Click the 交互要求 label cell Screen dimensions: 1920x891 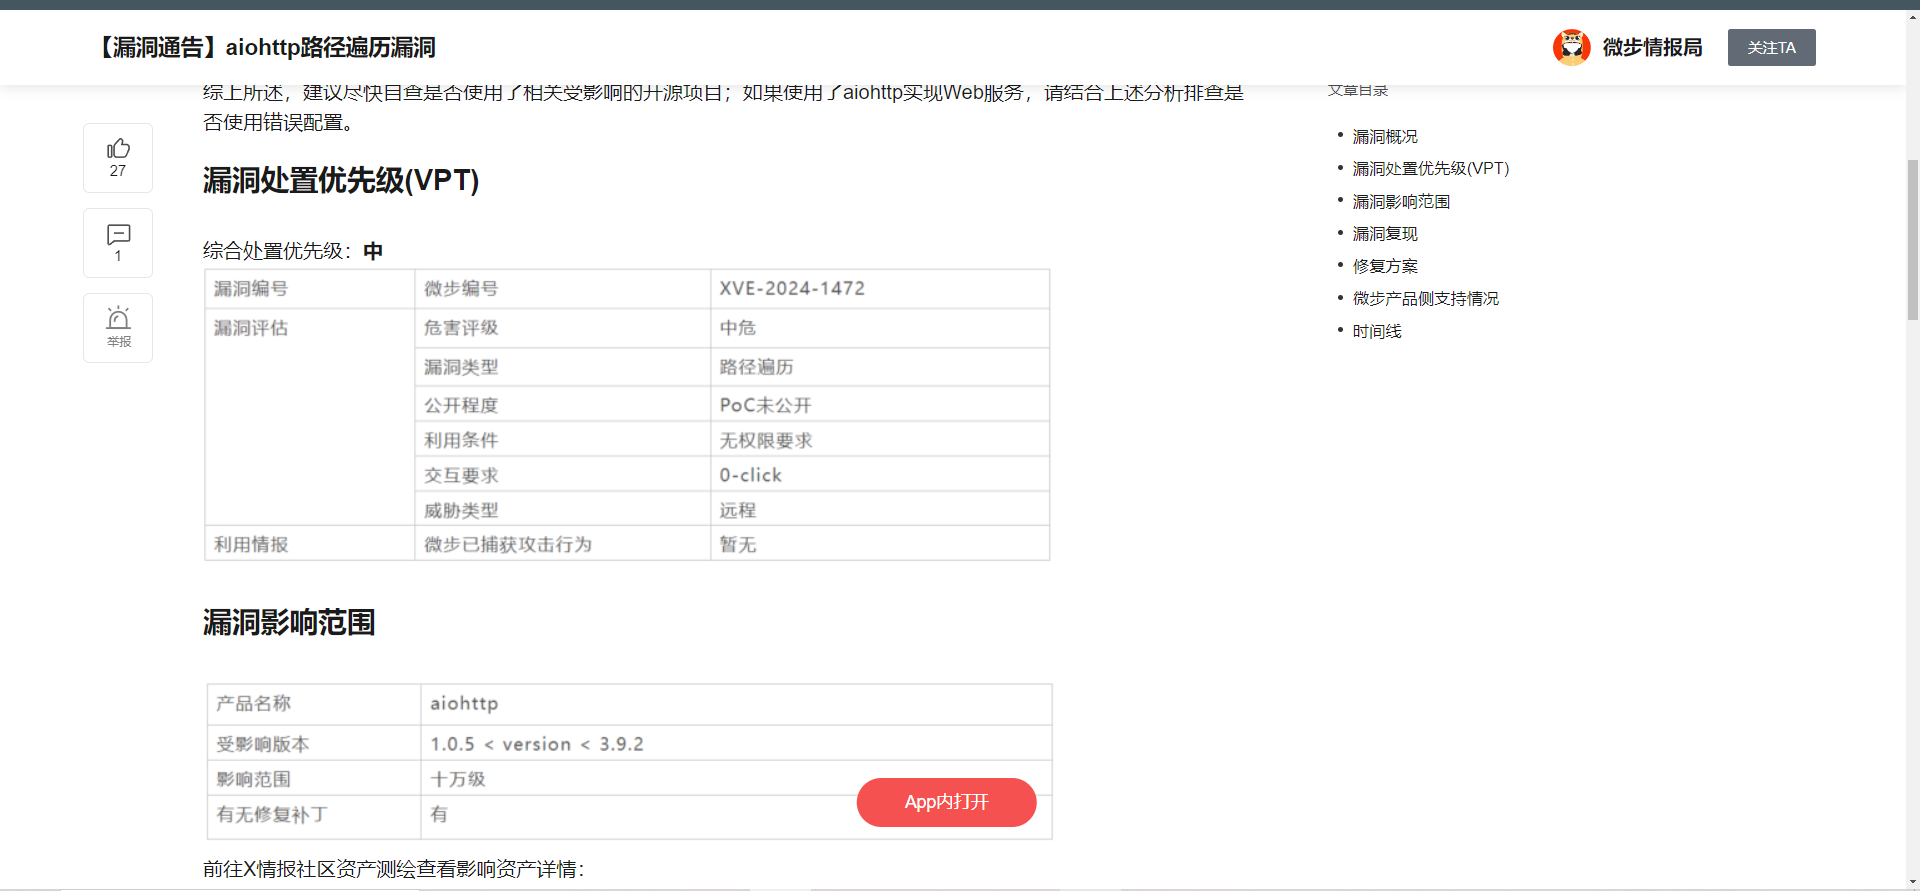pyautogui.click(x=563, y=474)
